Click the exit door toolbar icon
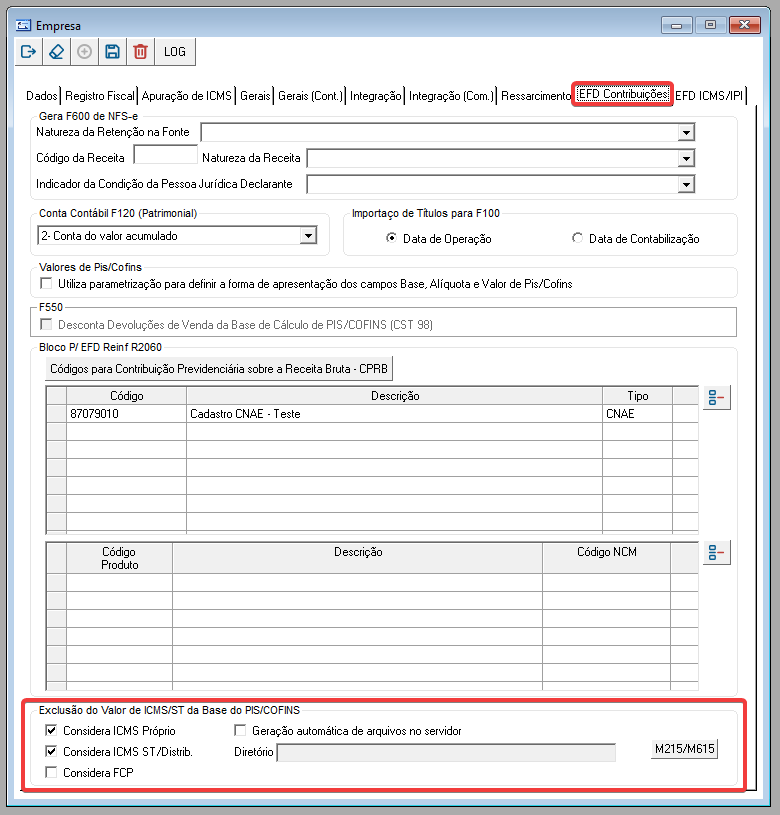The width and height of the screenshot is (780, 815). pos(29,51)
